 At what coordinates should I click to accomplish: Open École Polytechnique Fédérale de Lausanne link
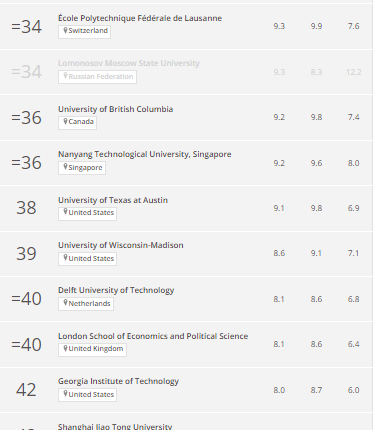coord(140,18)
